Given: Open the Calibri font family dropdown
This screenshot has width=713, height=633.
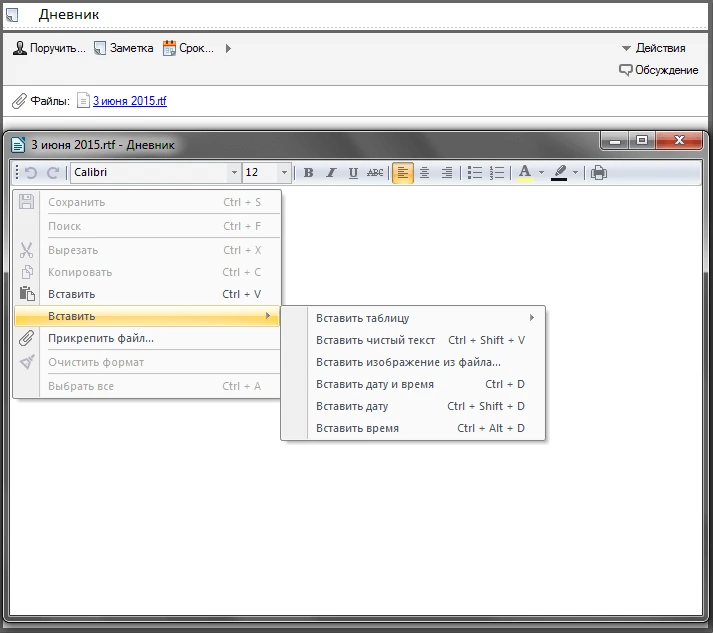Looking at the screenshot, I should (235, 173).
